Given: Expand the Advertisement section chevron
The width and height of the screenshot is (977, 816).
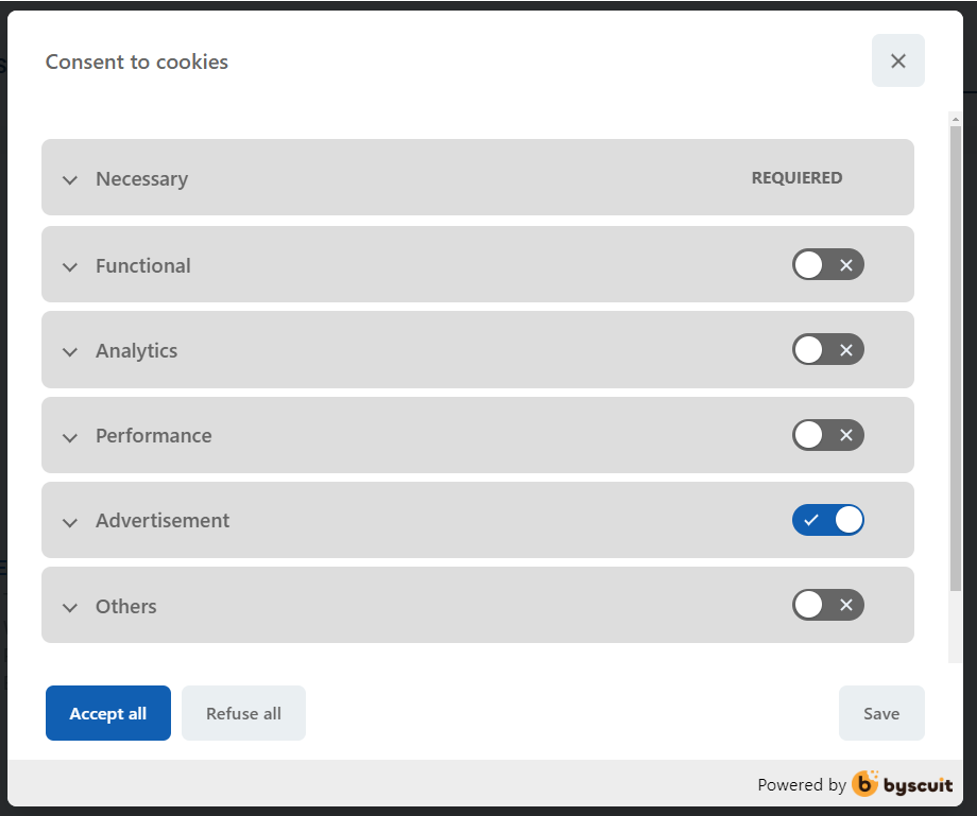Looking at the screenshot, I should (x=70, y=522).
